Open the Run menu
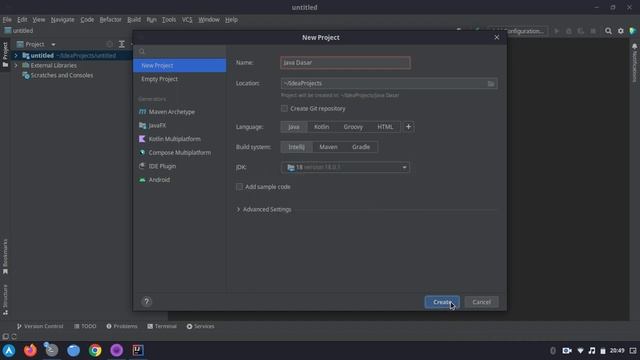The height and width of the screenshot is (360, 640). tap(151, 20)
